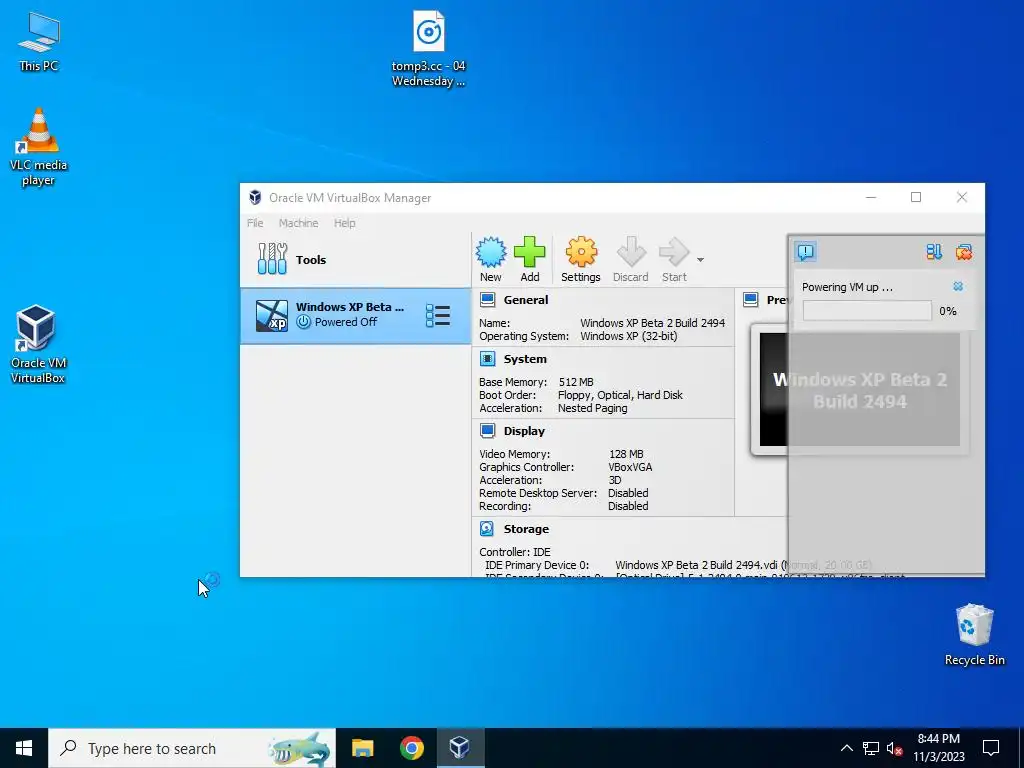Image resolution: width=1024 pixels, height=768 pixels.
Task: Click the taskbar search box
Action: (192, 748)
